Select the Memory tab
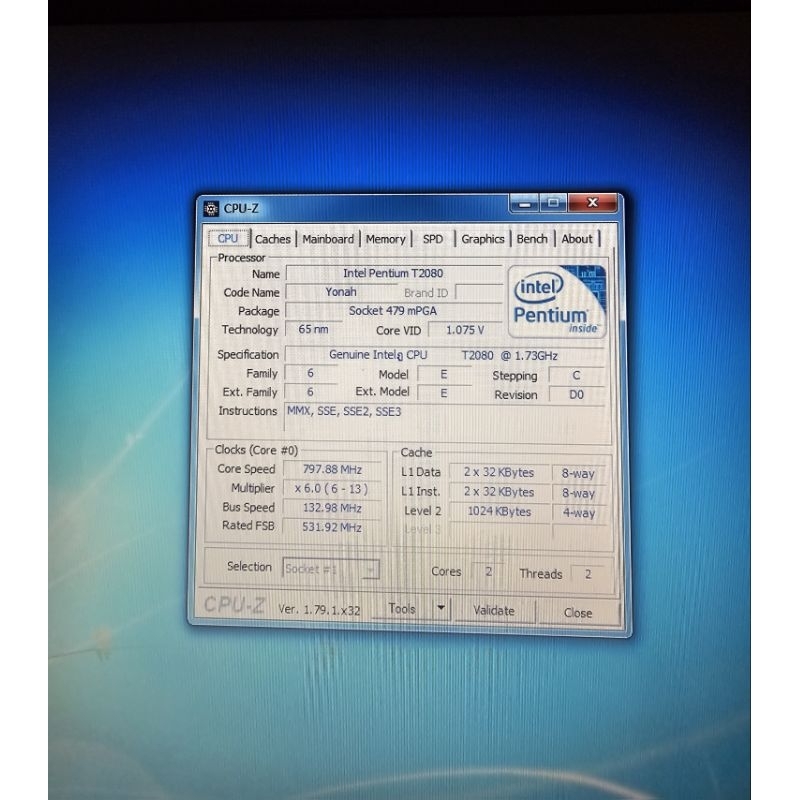The image size is (800, 800). [385, 239]
